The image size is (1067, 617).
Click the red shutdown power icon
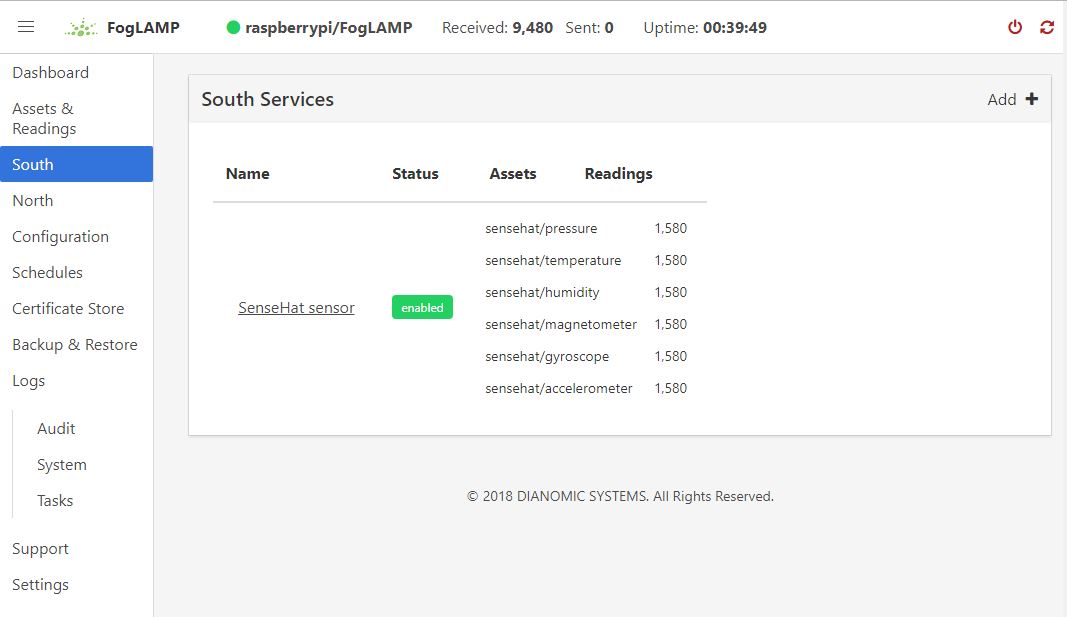(1014, 27)
